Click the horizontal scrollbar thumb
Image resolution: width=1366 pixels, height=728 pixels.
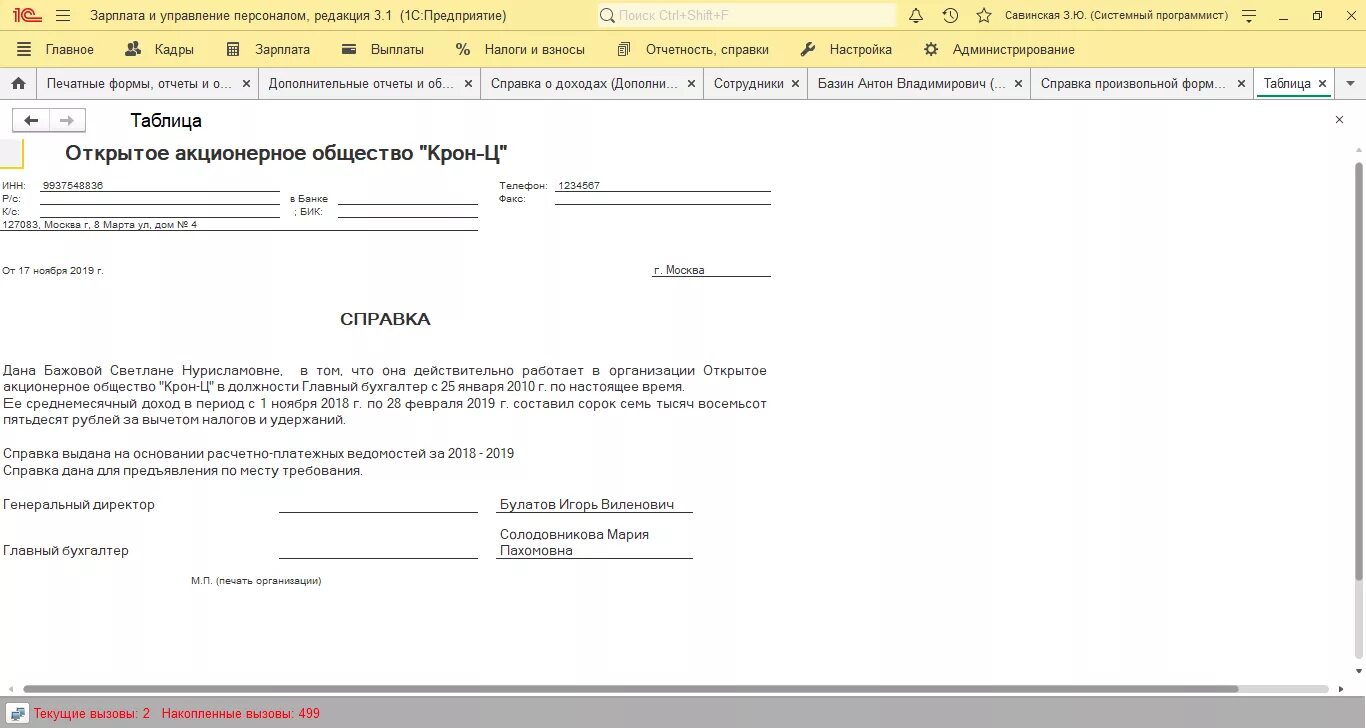[x=630, y=689]
